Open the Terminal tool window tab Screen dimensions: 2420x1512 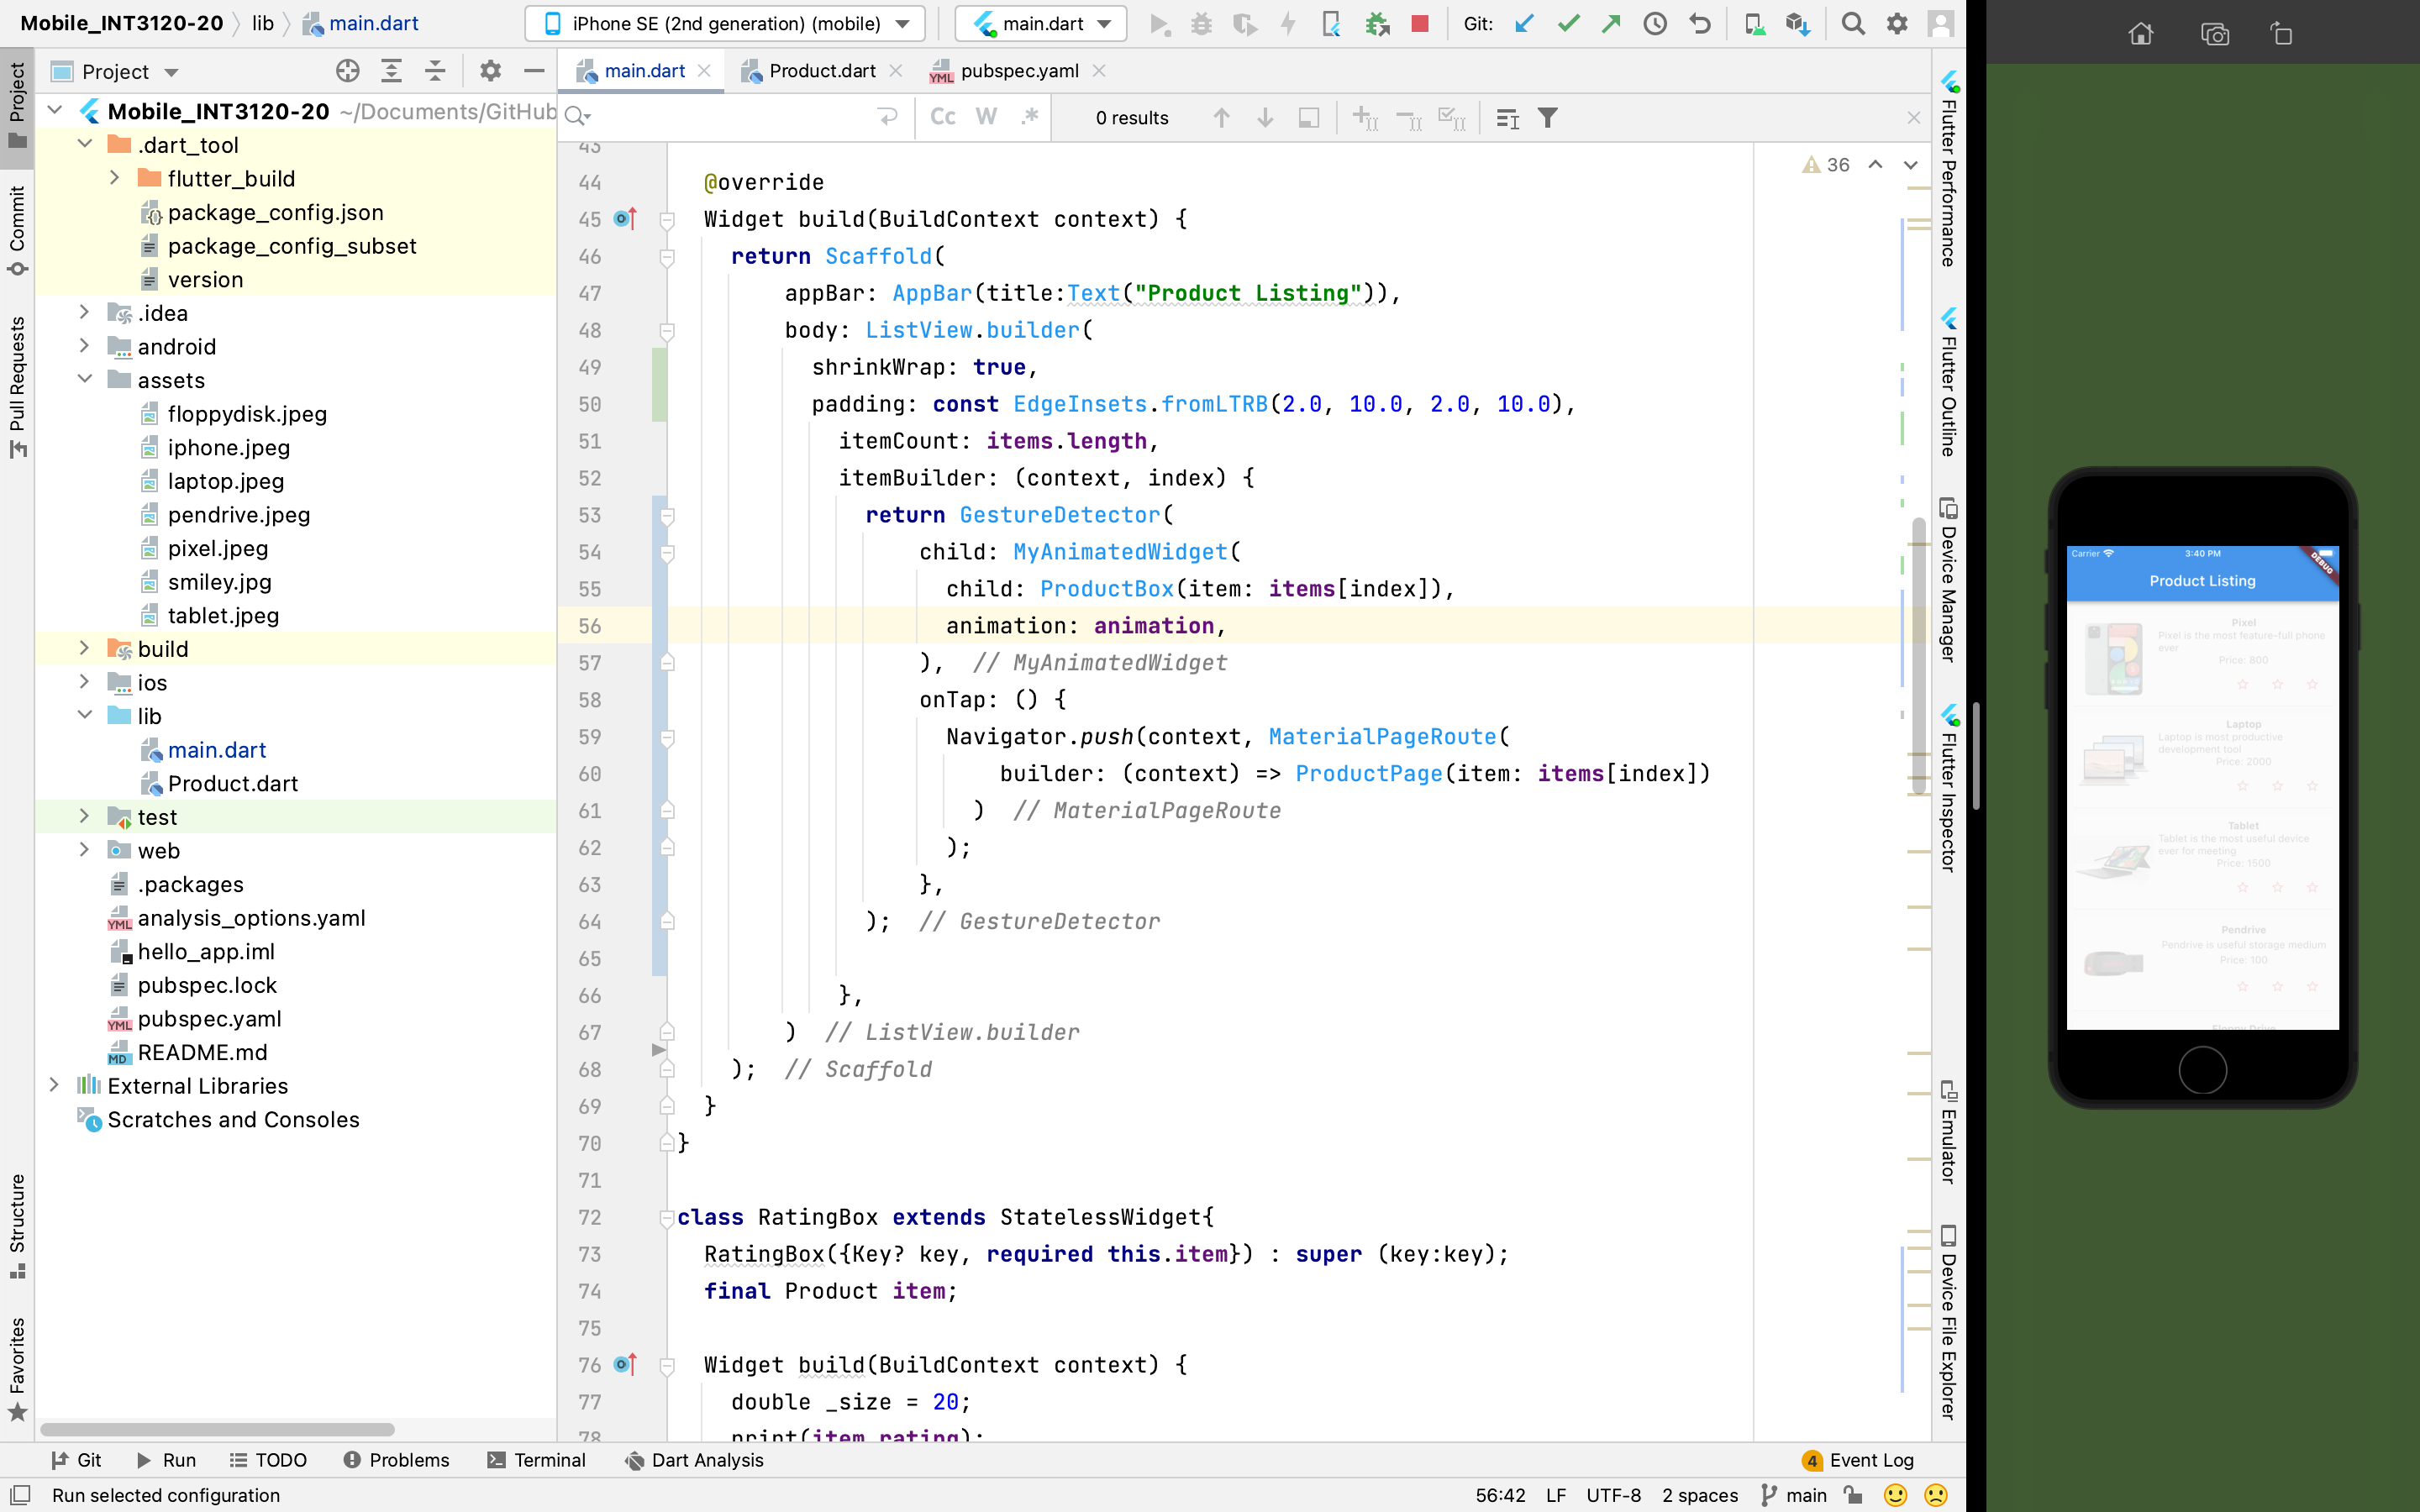[536, 1460]
